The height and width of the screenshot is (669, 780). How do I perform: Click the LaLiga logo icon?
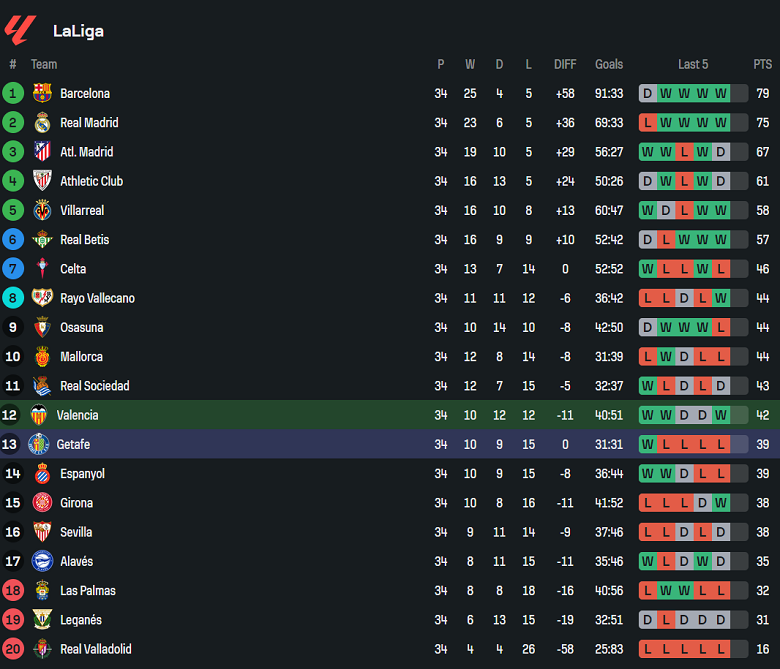tap(20, 30)
